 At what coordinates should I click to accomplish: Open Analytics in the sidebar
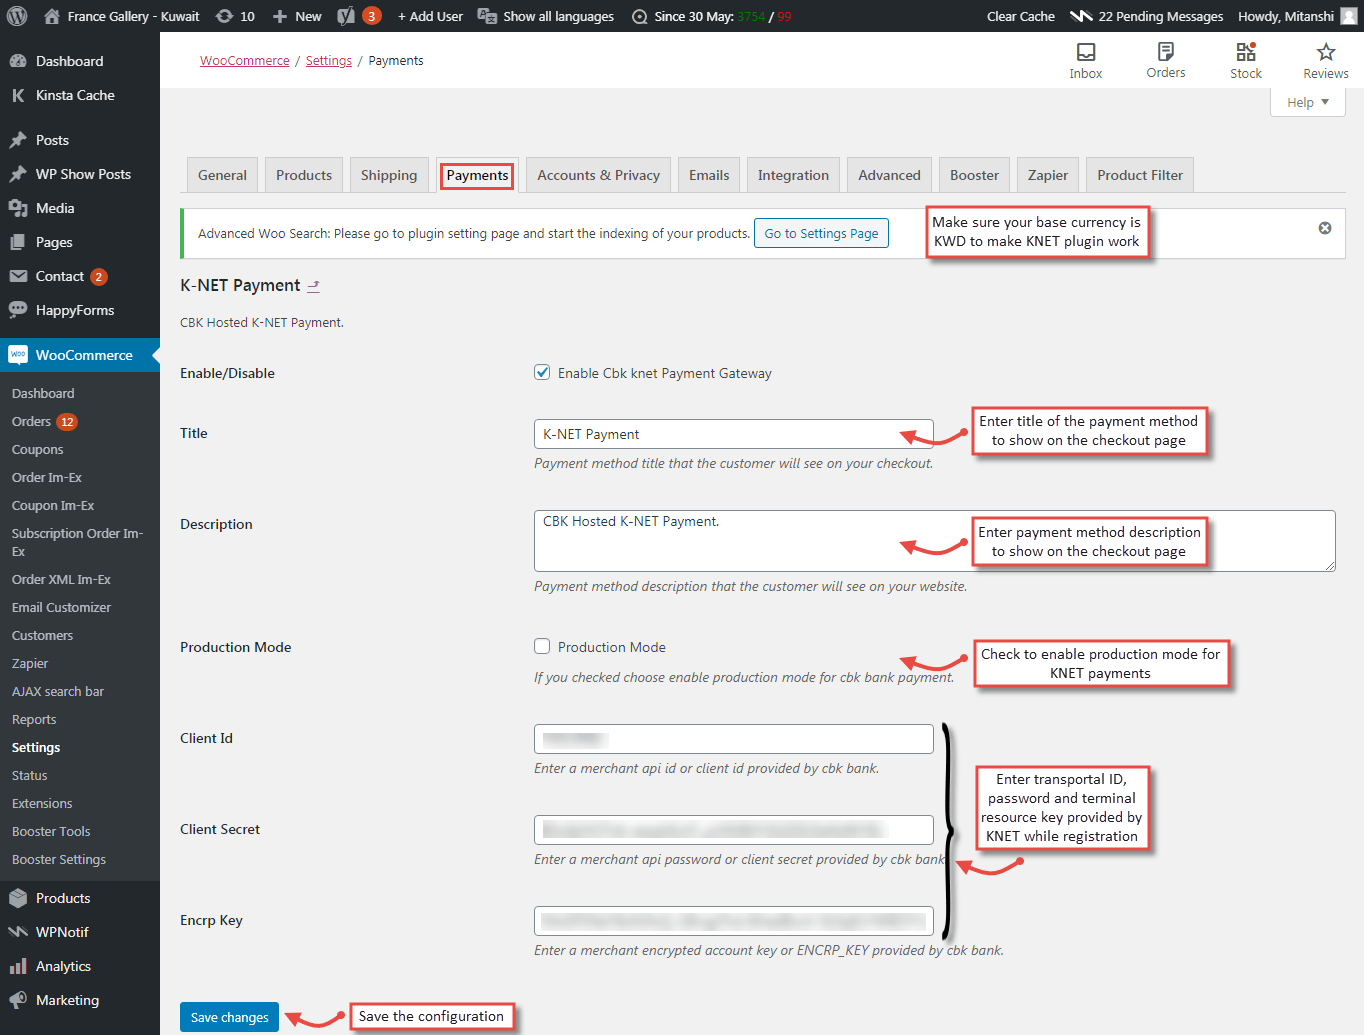80,966
